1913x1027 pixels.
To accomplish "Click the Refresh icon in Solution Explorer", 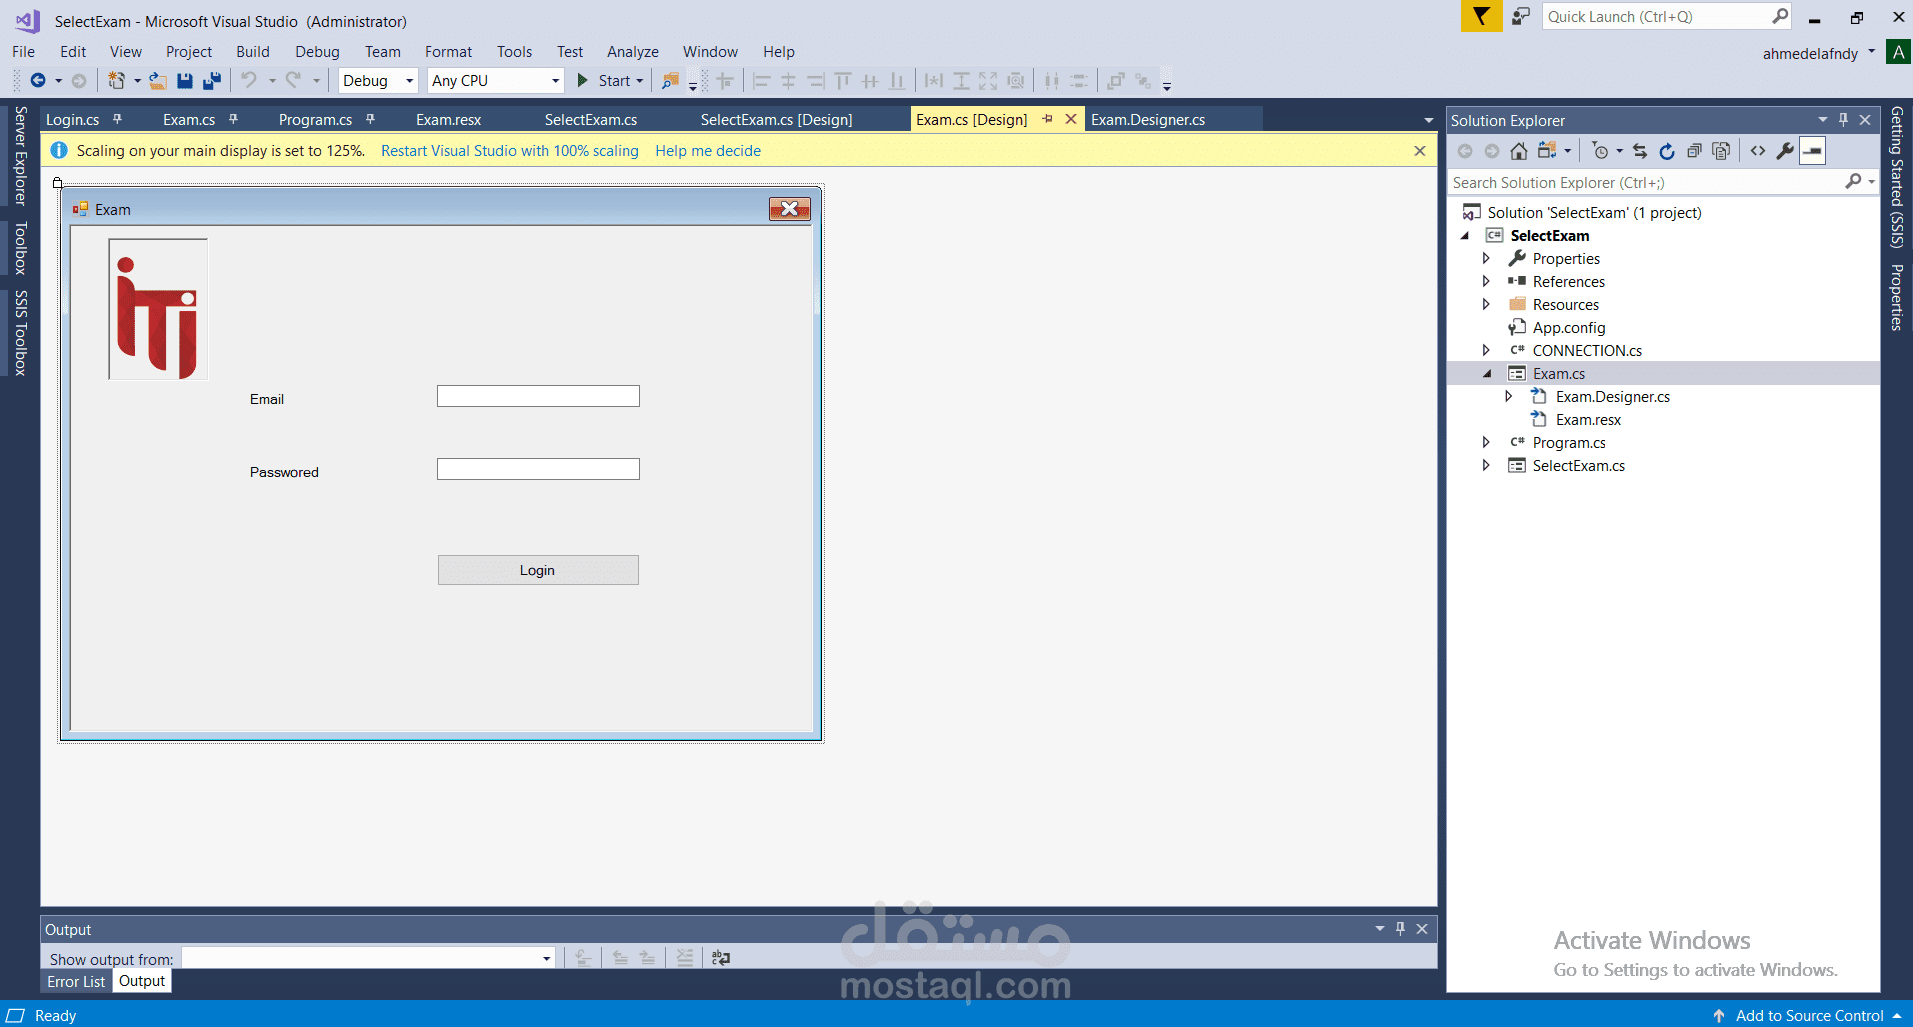I will pyautogui.click(x=1667, y=150).
